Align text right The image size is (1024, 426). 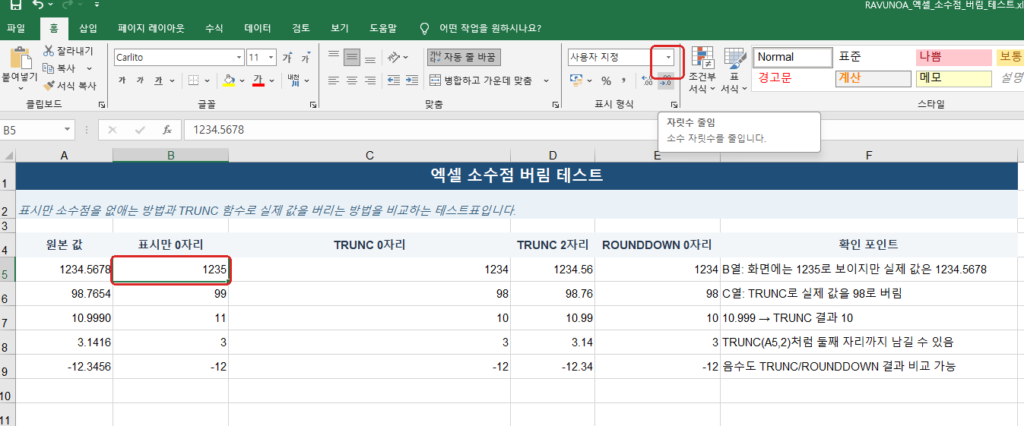370,80
